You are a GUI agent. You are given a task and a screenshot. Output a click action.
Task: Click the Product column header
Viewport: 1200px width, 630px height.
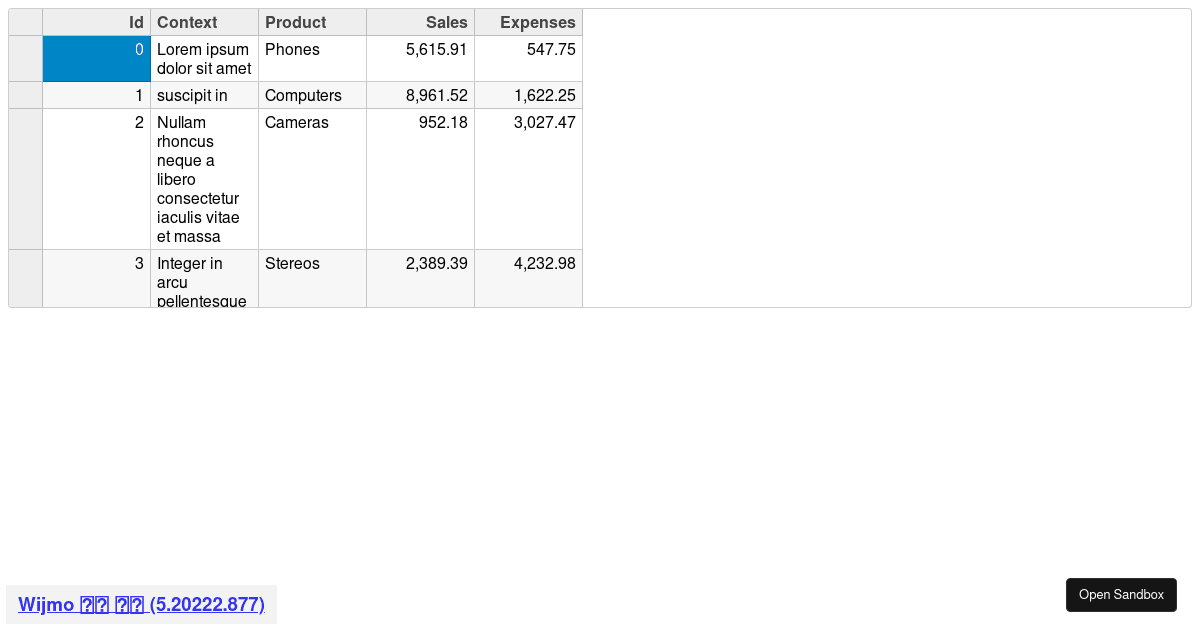click(x=312, y=22)
